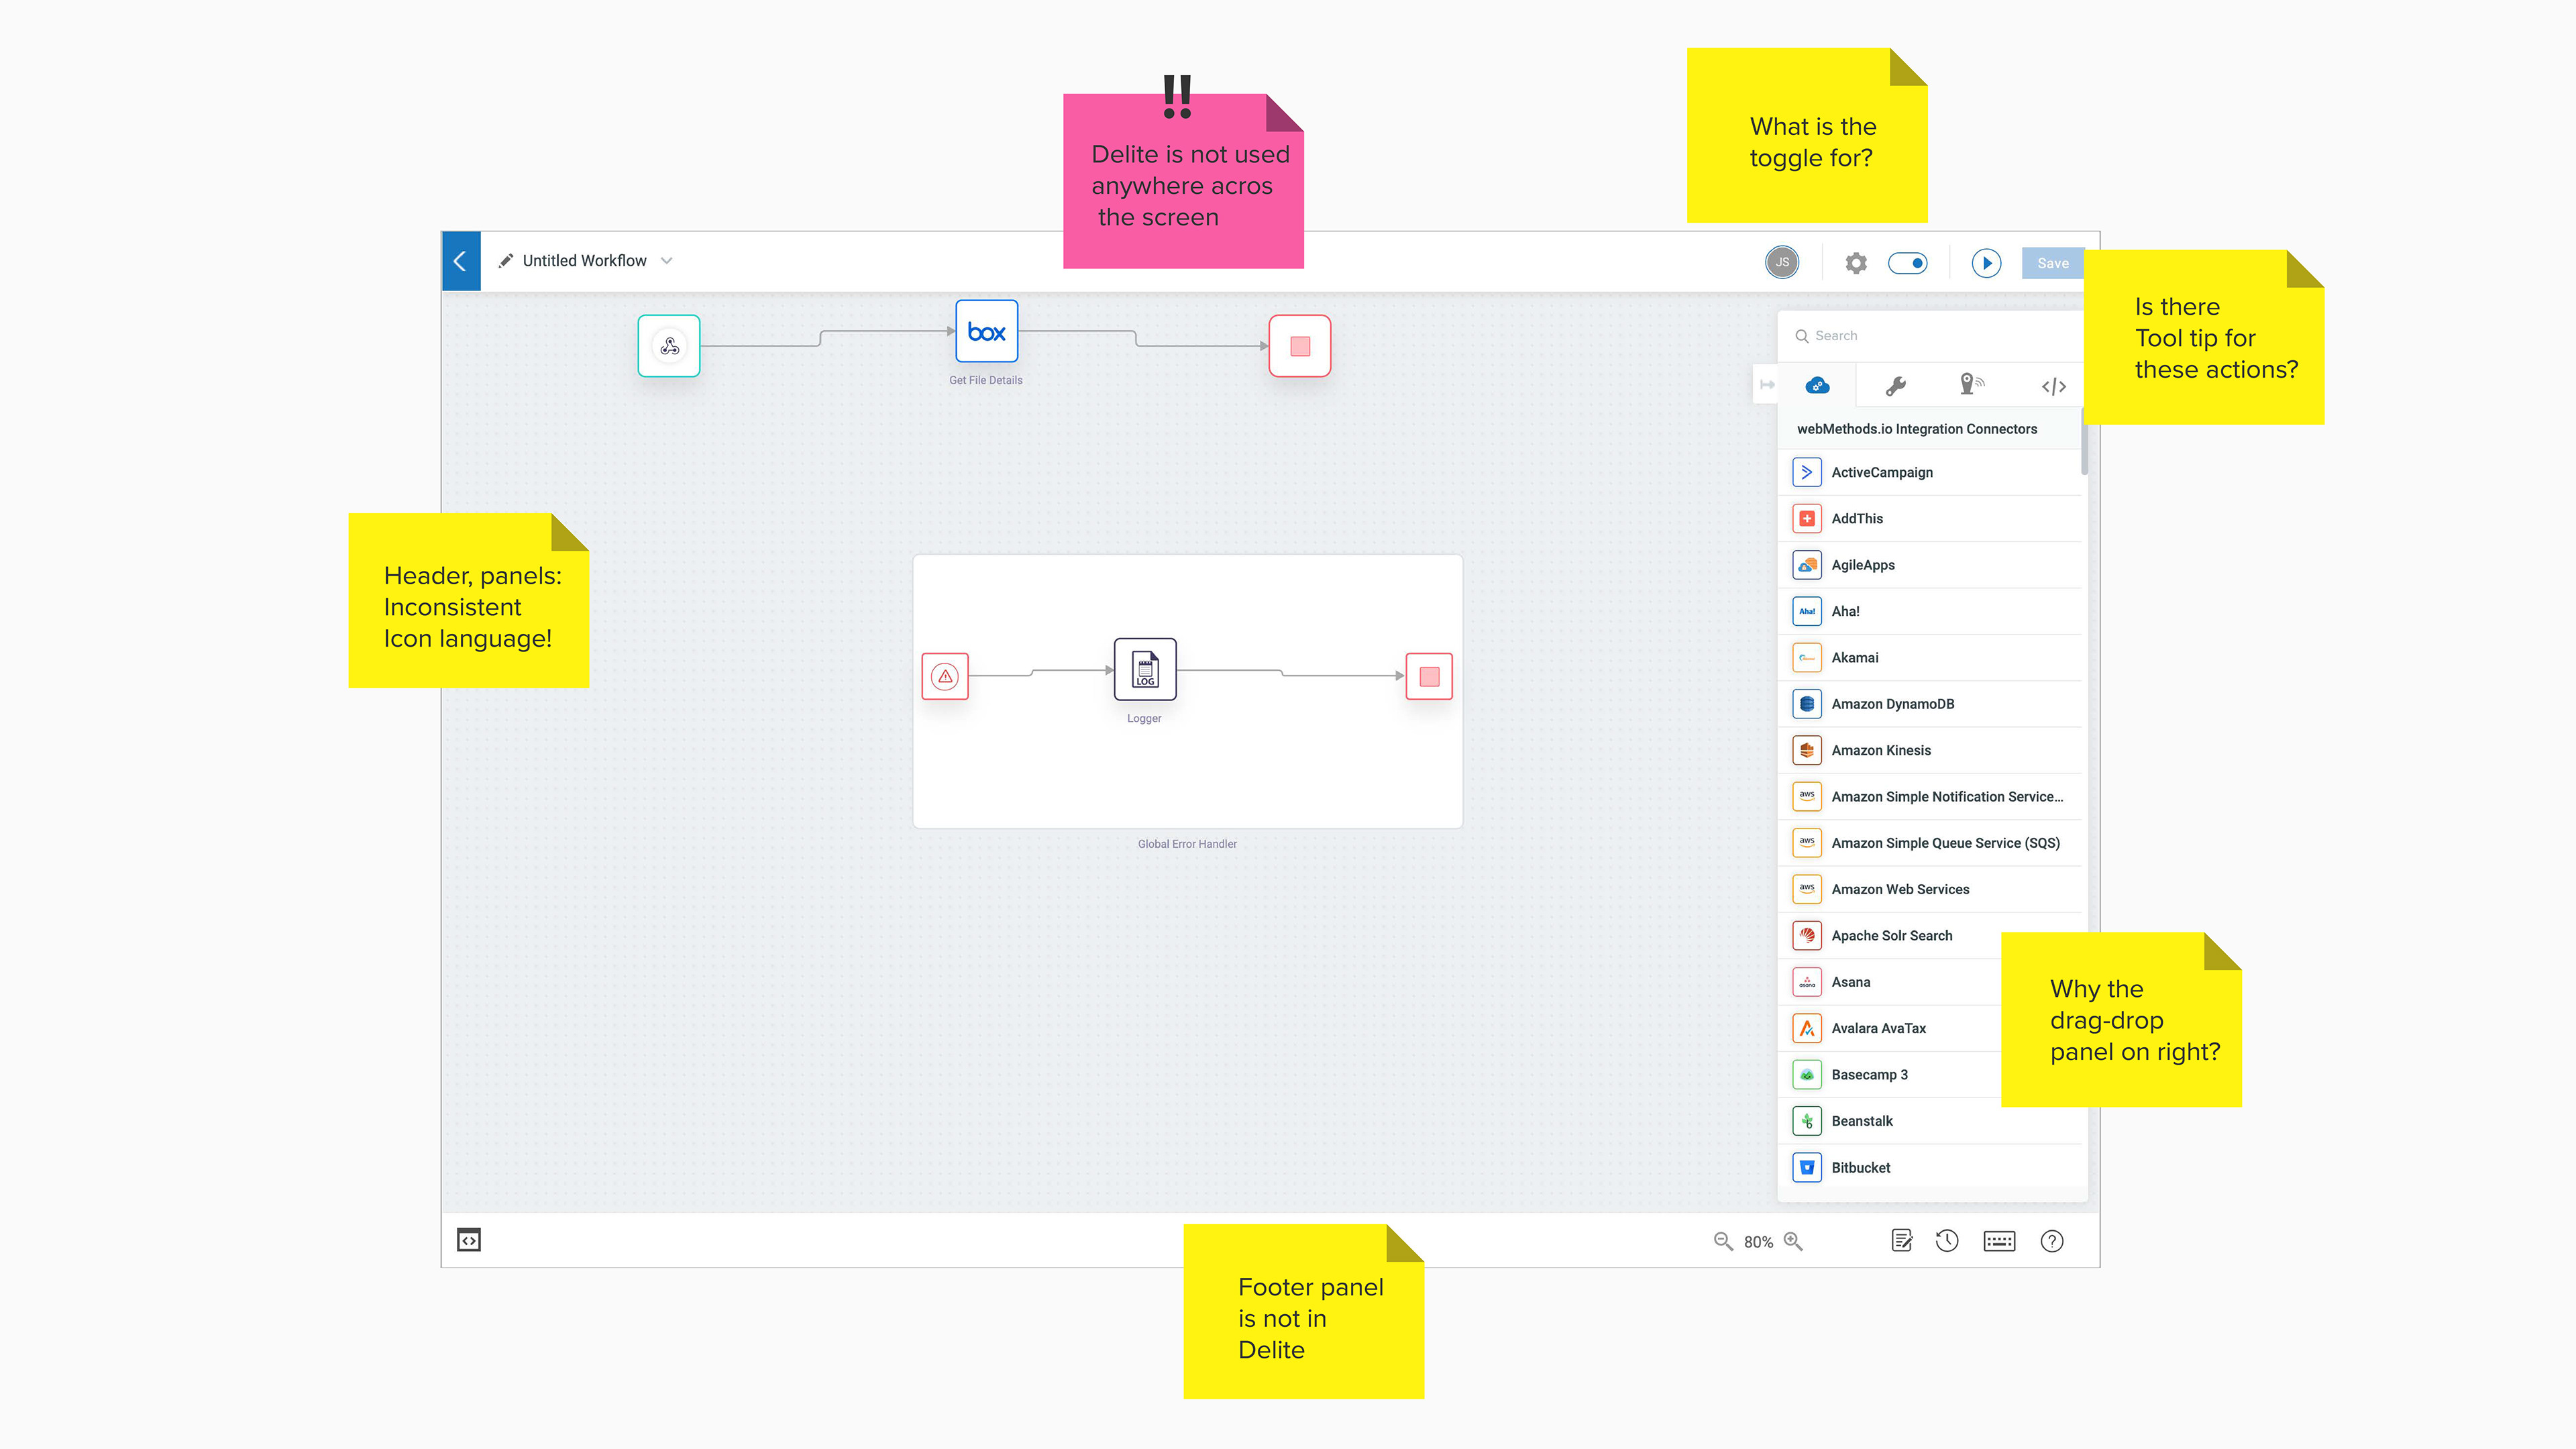Choose the Basecamp 3 connector
This screenshot has width=2576, height=1449.
(1890, 1075)
